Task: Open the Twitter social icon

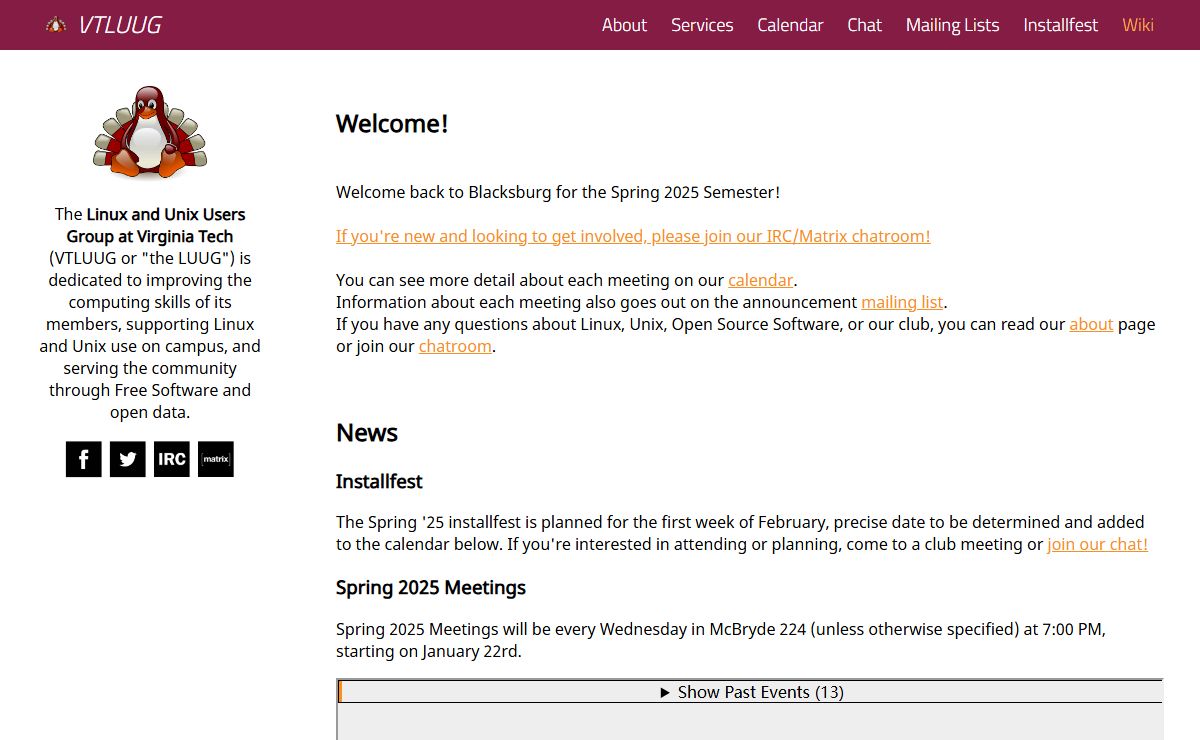Action: click(x=128, y=459)
